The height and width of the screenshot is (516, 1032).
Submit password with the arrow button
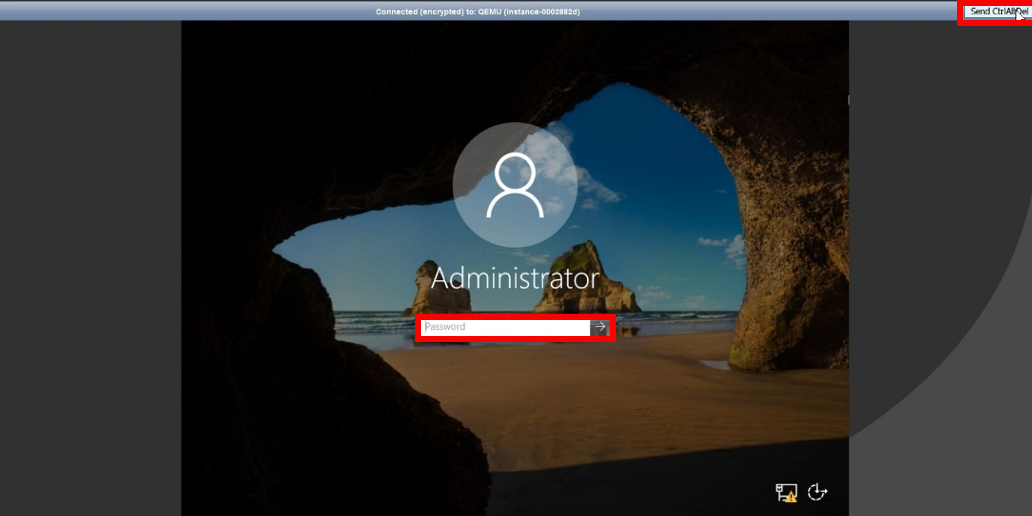600,327
